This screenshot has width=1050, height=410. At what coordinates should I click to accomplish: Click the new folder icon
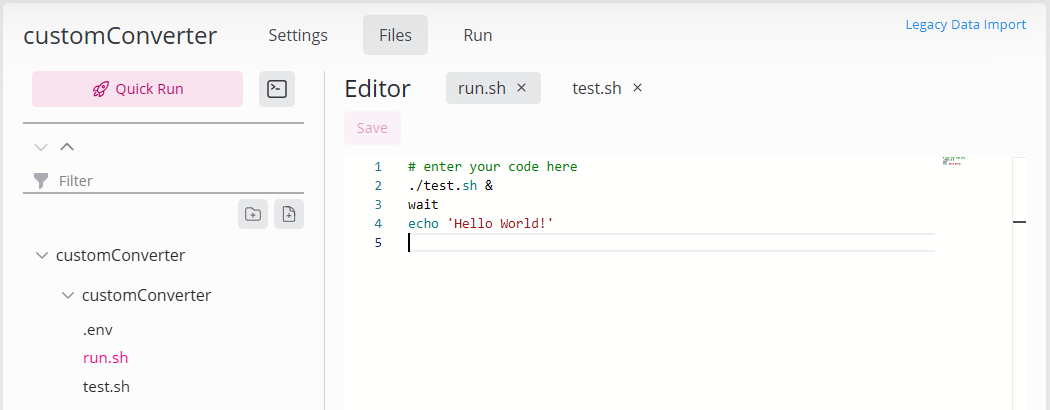click(253, 214)
